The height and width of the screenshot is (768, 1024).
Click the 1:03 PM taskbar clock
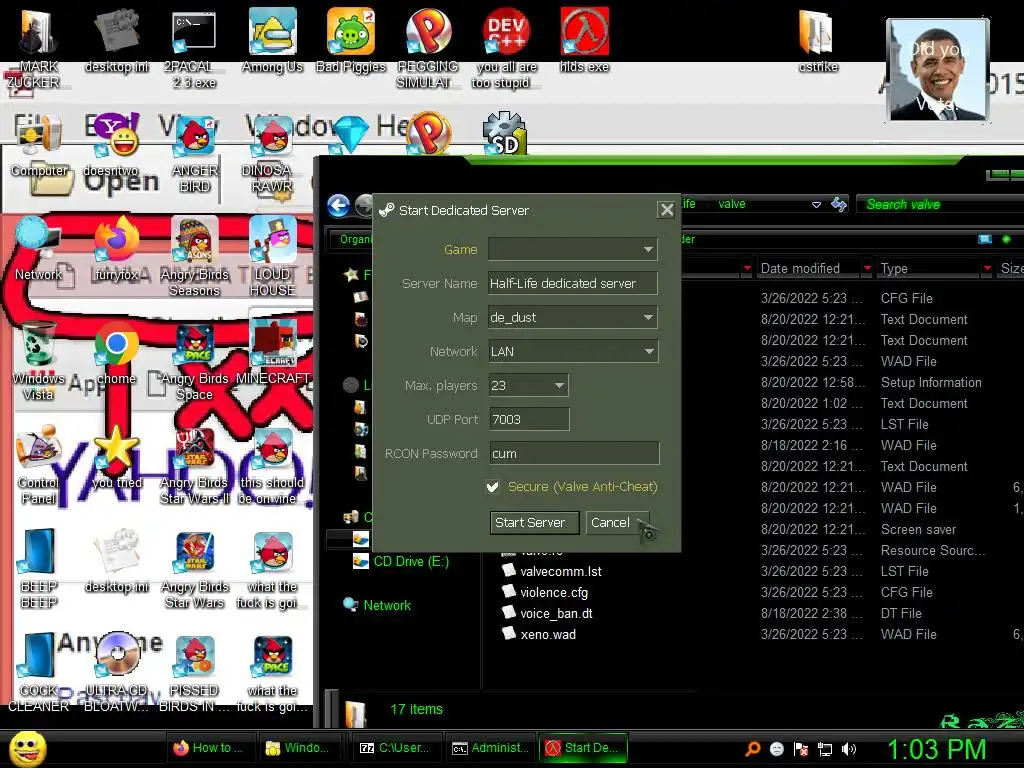tap(936, 749)
